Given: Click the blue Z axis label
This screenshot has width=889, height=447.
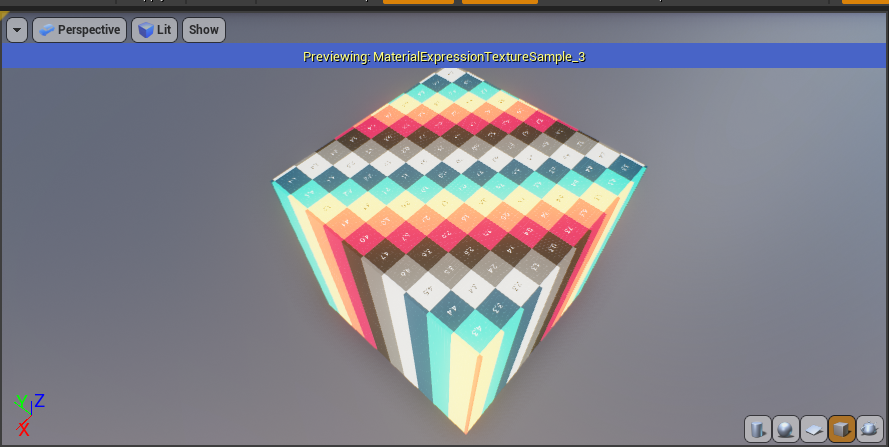Looking at the screenshot, I should click(39, 401).
